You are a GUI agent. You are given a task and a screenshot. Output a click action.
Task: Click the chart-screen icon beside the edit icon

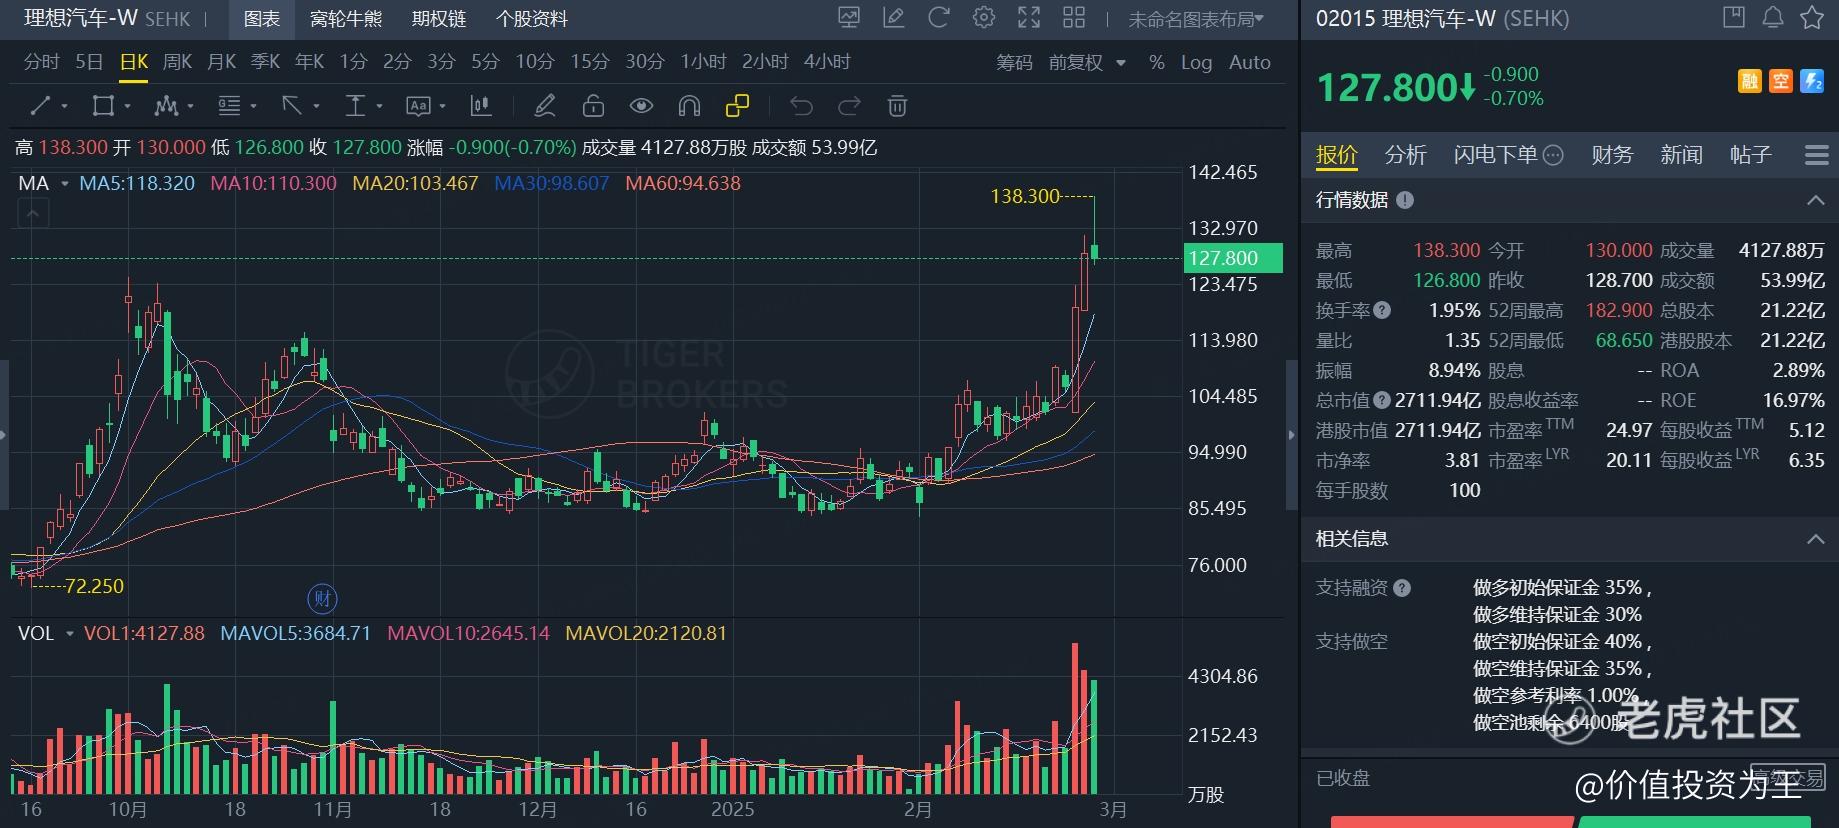(x=849, y=18)
